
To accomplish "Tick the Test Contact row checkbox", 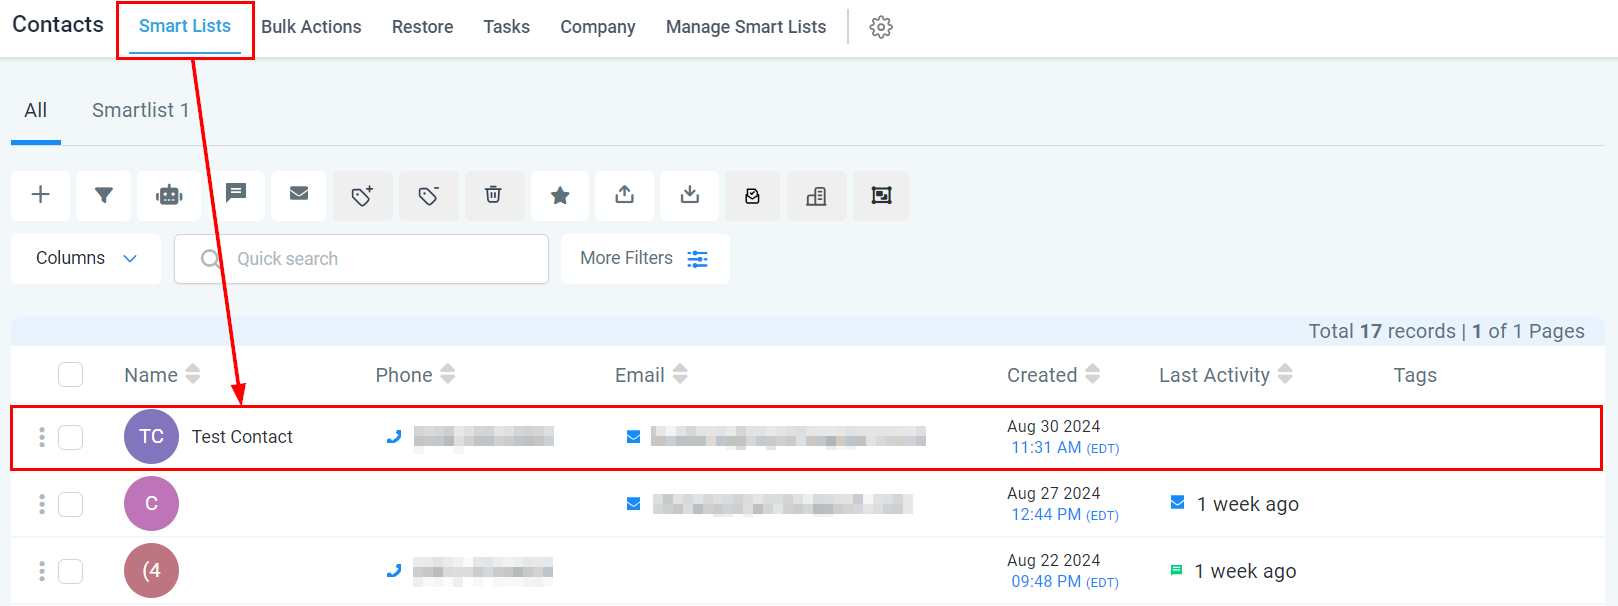I will click(x=71, y=437).
